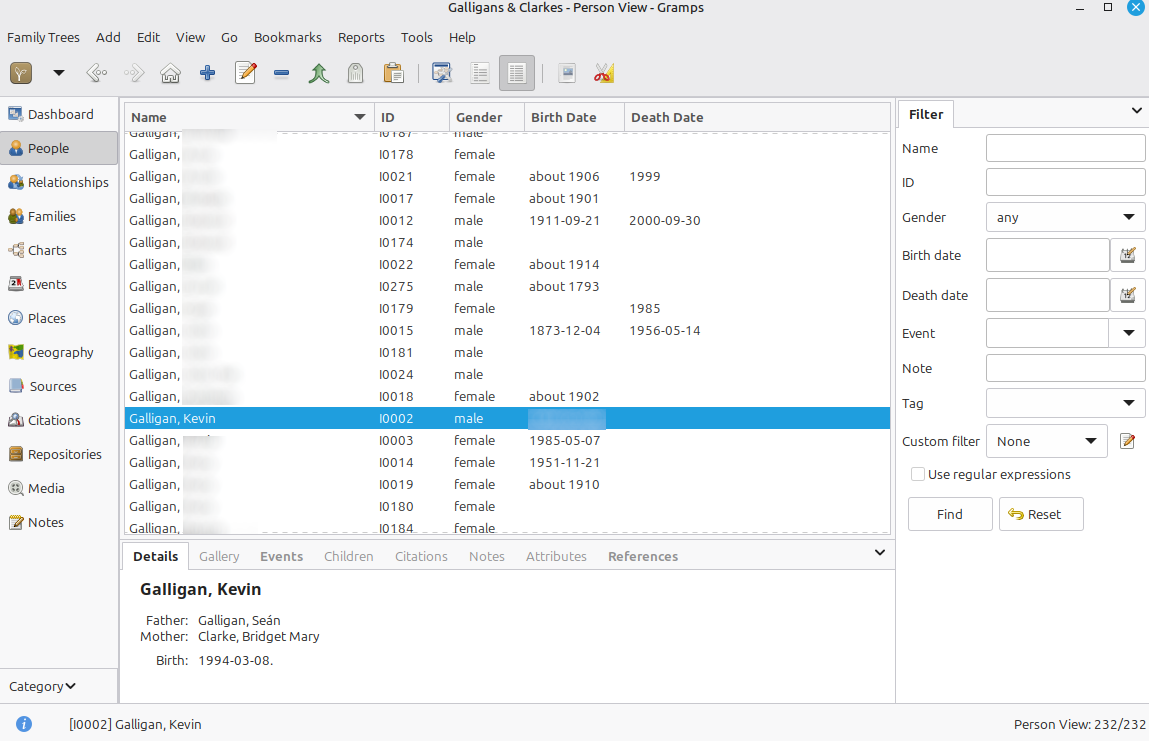Viewport: 1149px width, 741px height.
Task: Click the Edit selected person pencil icon
Action: (245, 73)
